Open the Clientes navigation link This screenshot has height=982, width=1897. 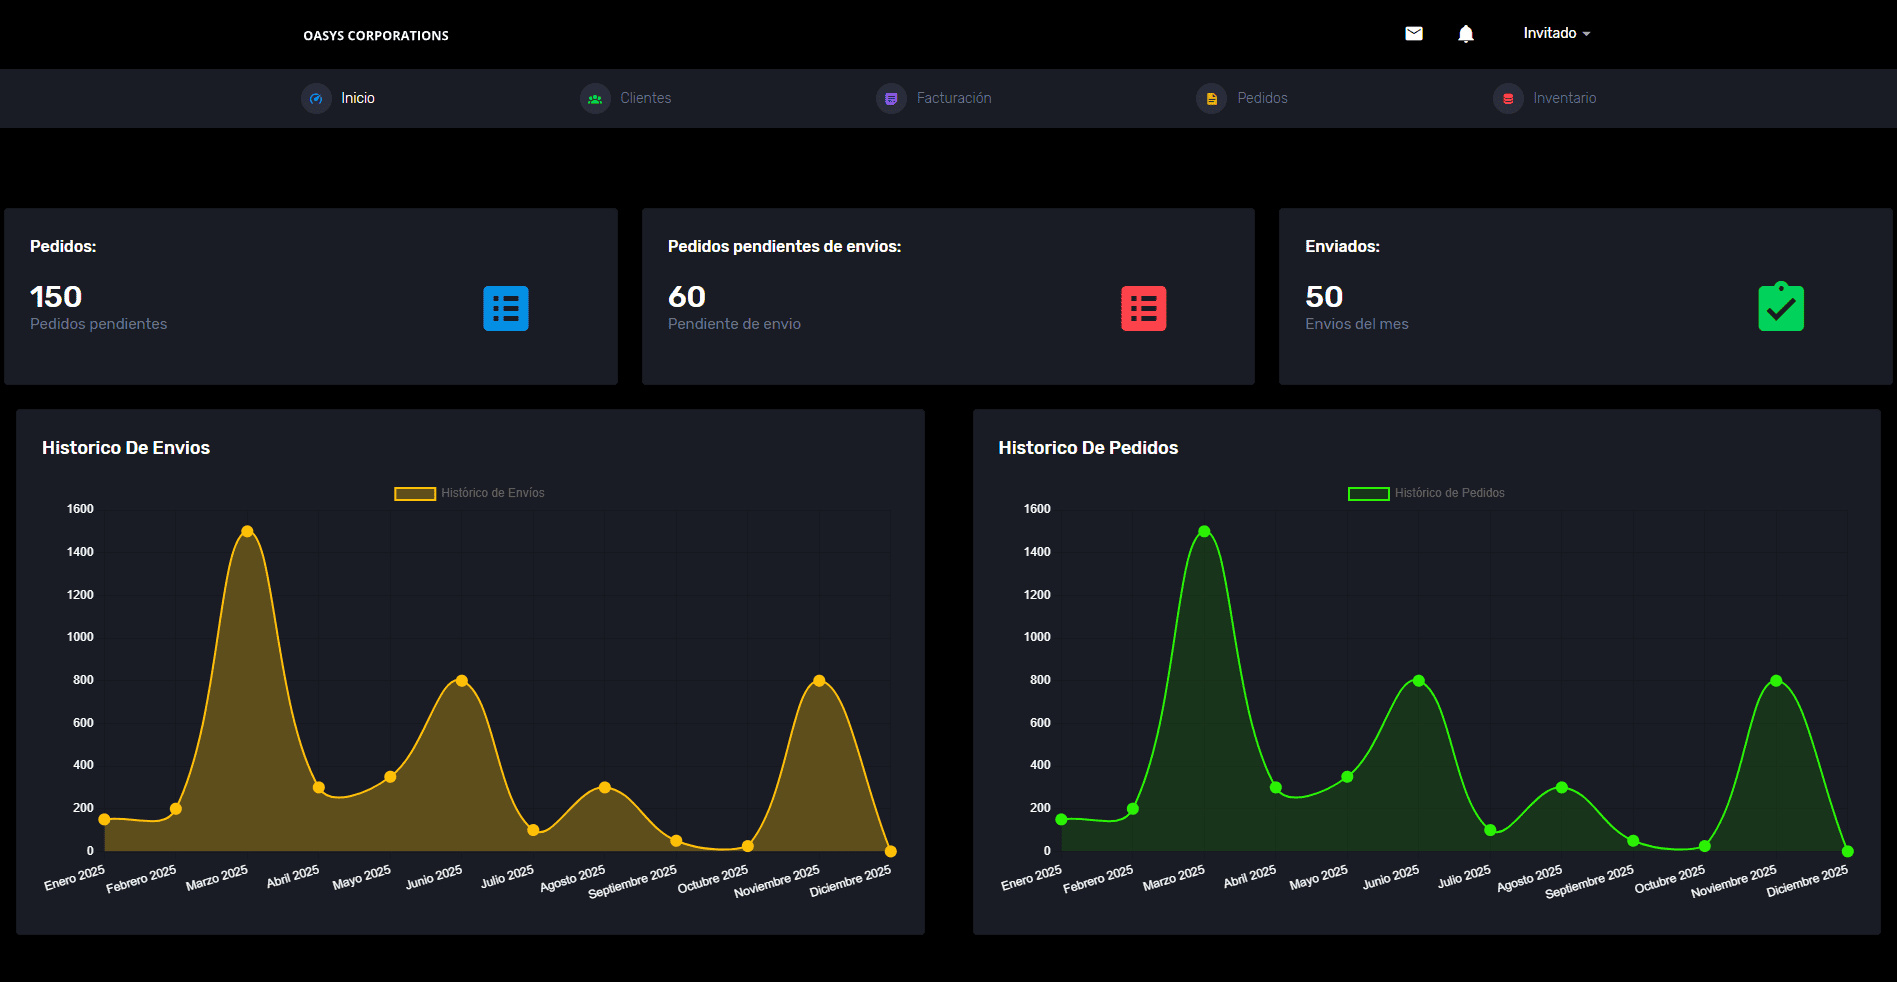click(x=645, y=98)
